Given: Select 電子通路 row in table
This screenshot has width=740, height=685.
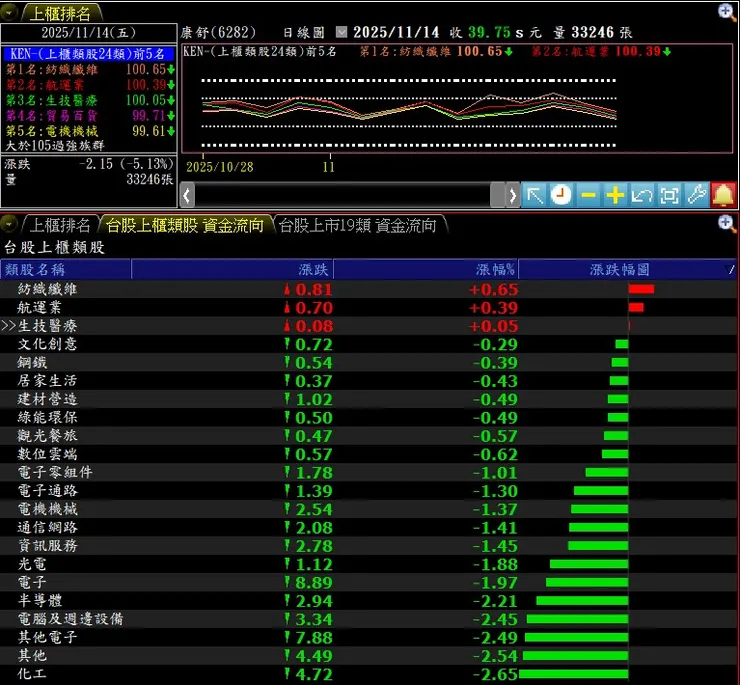Looking at the screenshot, I should pyautogui.click(x=368, y=491).
